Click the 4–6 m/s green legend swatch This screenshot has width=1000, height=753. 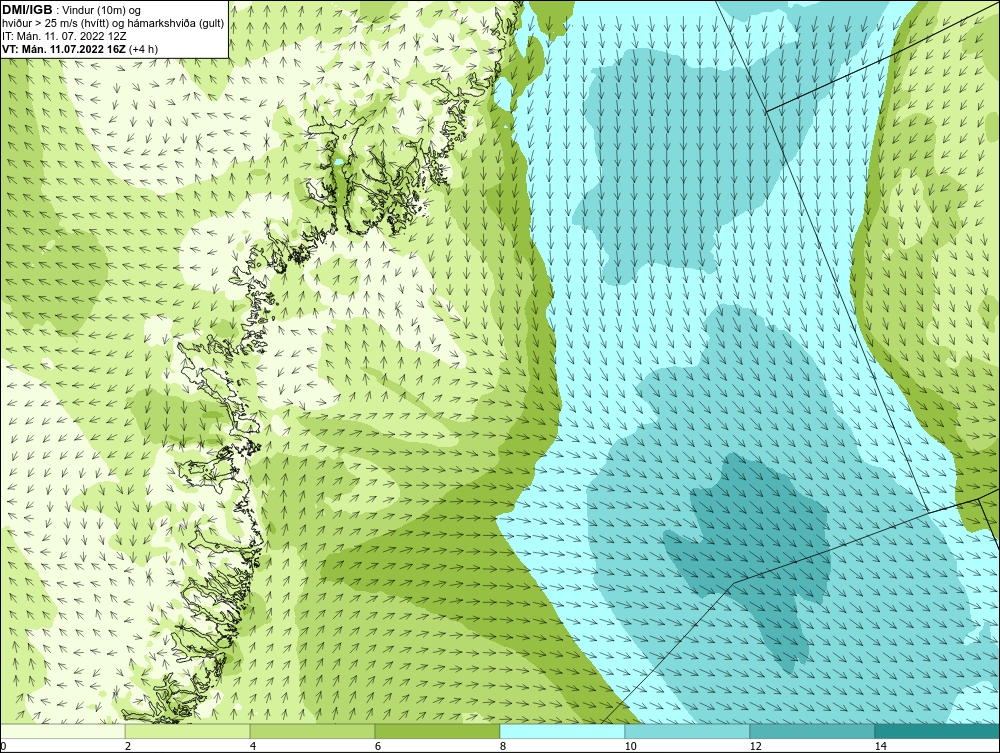click(x=312, y=731)
